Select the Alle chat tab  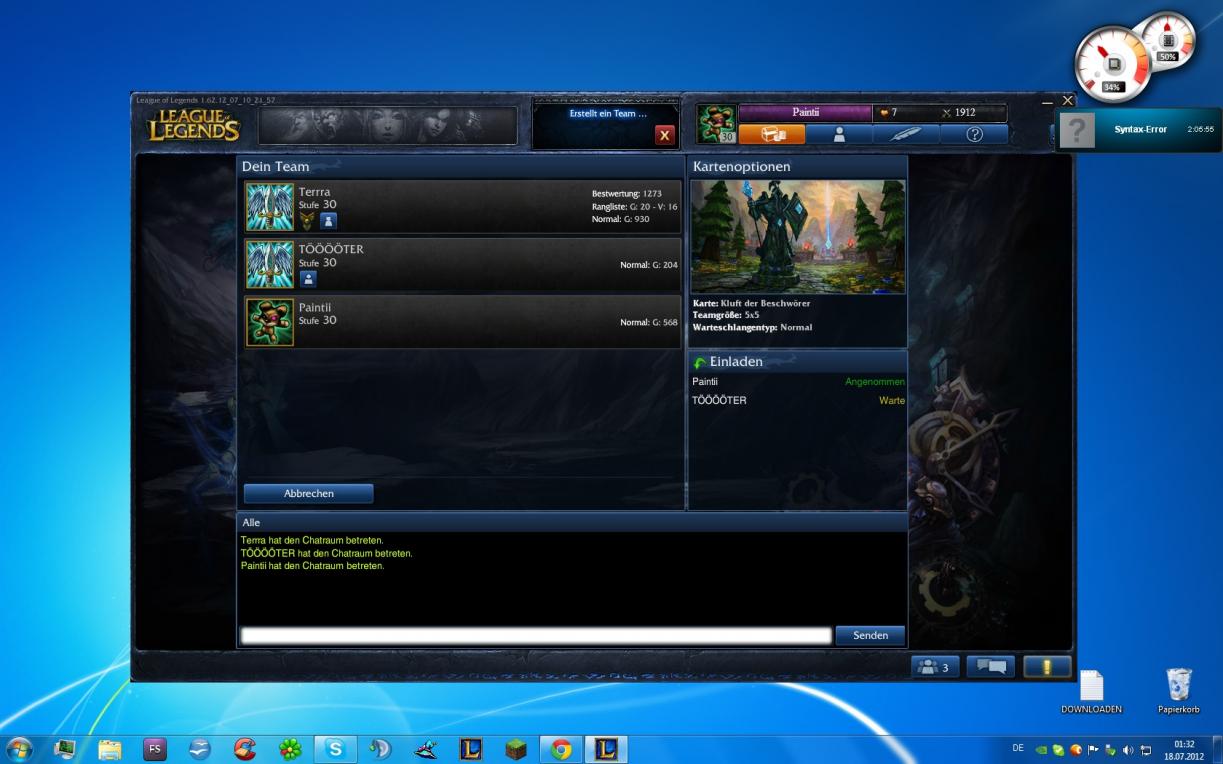pos(251,523)
